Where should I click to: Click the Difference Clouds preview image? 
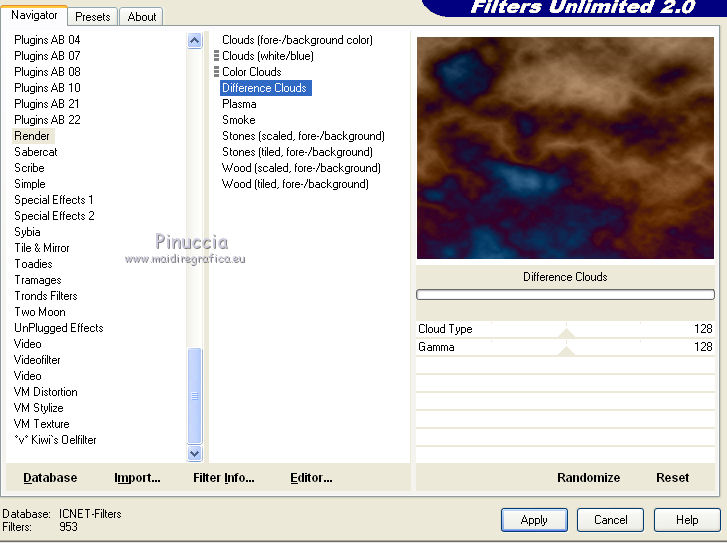[x=565, y=148]
